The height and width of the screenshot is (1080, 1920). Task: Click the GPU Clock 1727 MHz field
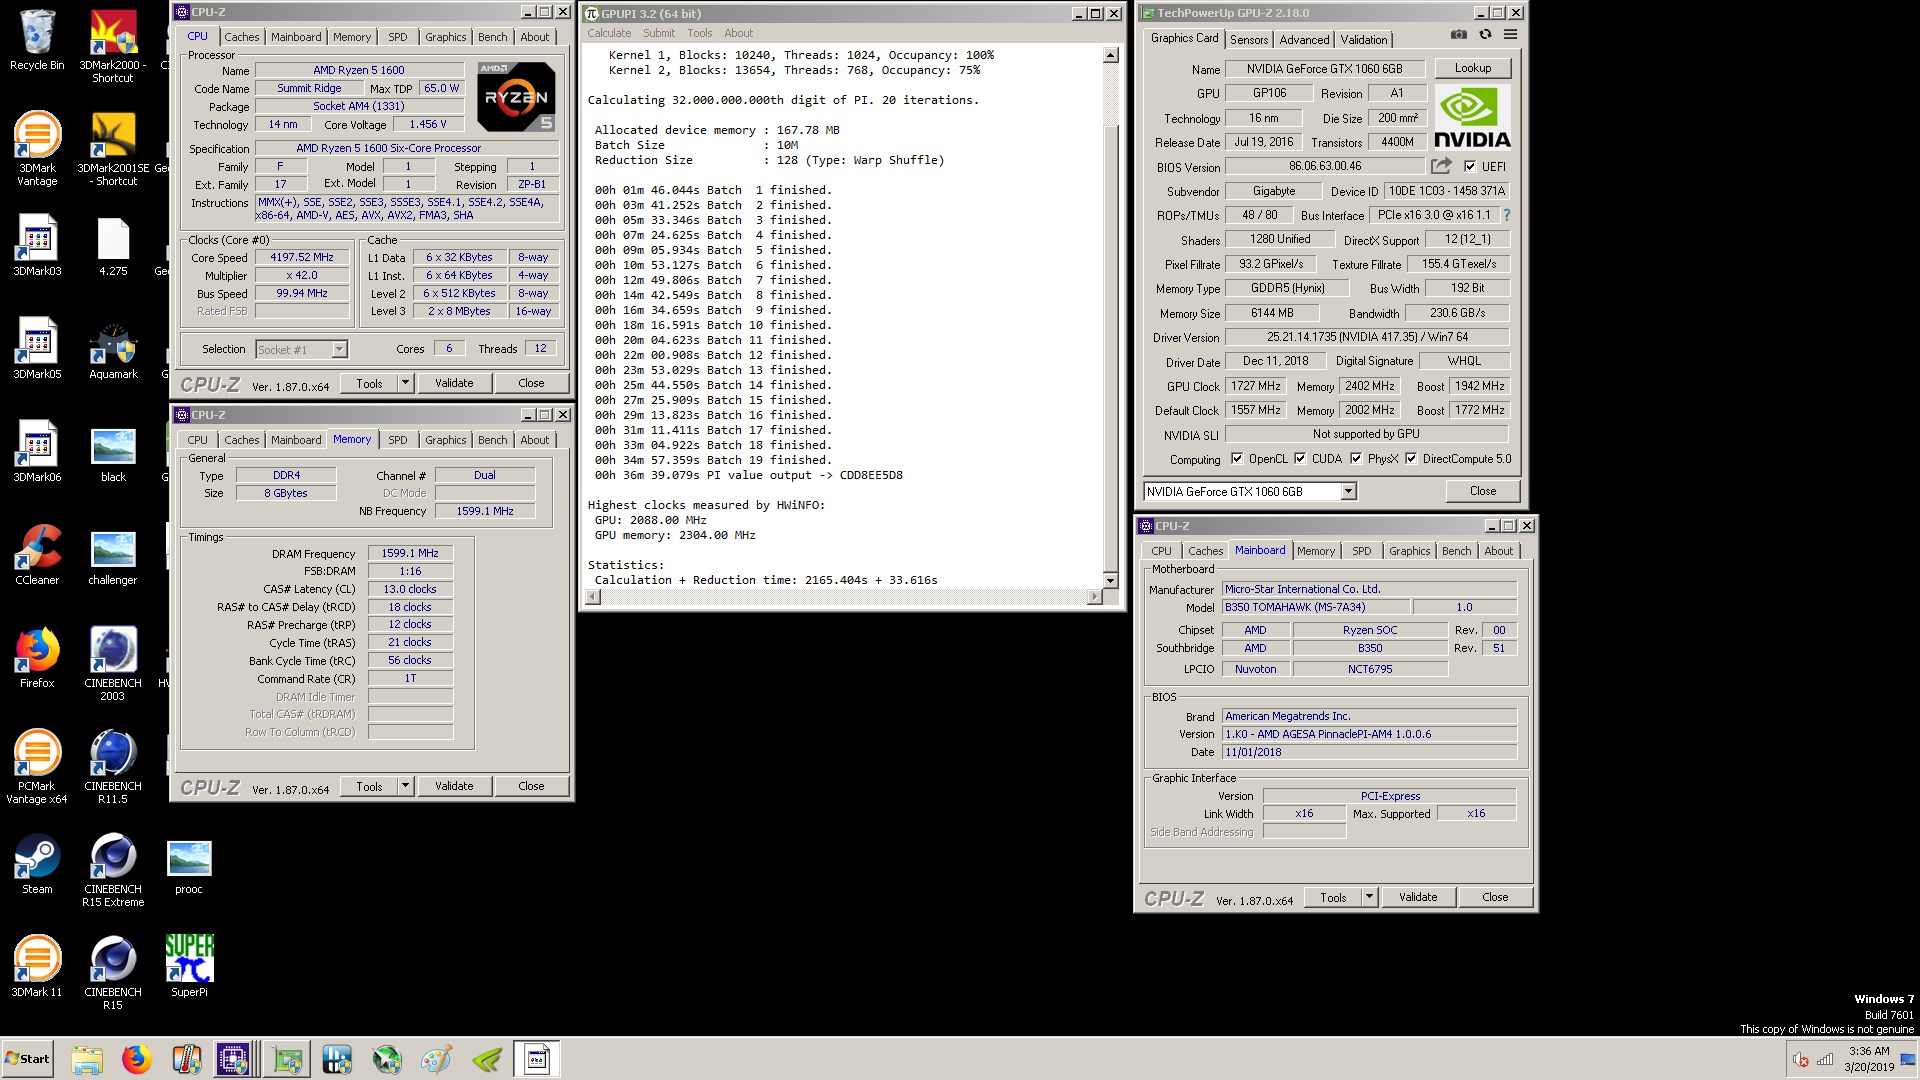point(1256,386)
